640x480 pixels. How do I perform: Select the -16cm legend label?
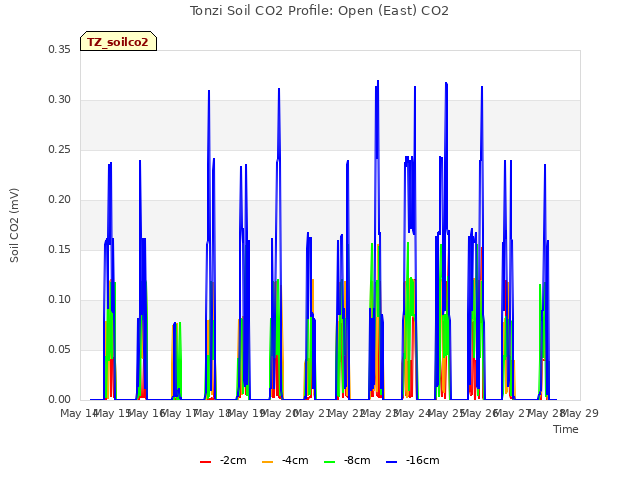pos(422,460)
